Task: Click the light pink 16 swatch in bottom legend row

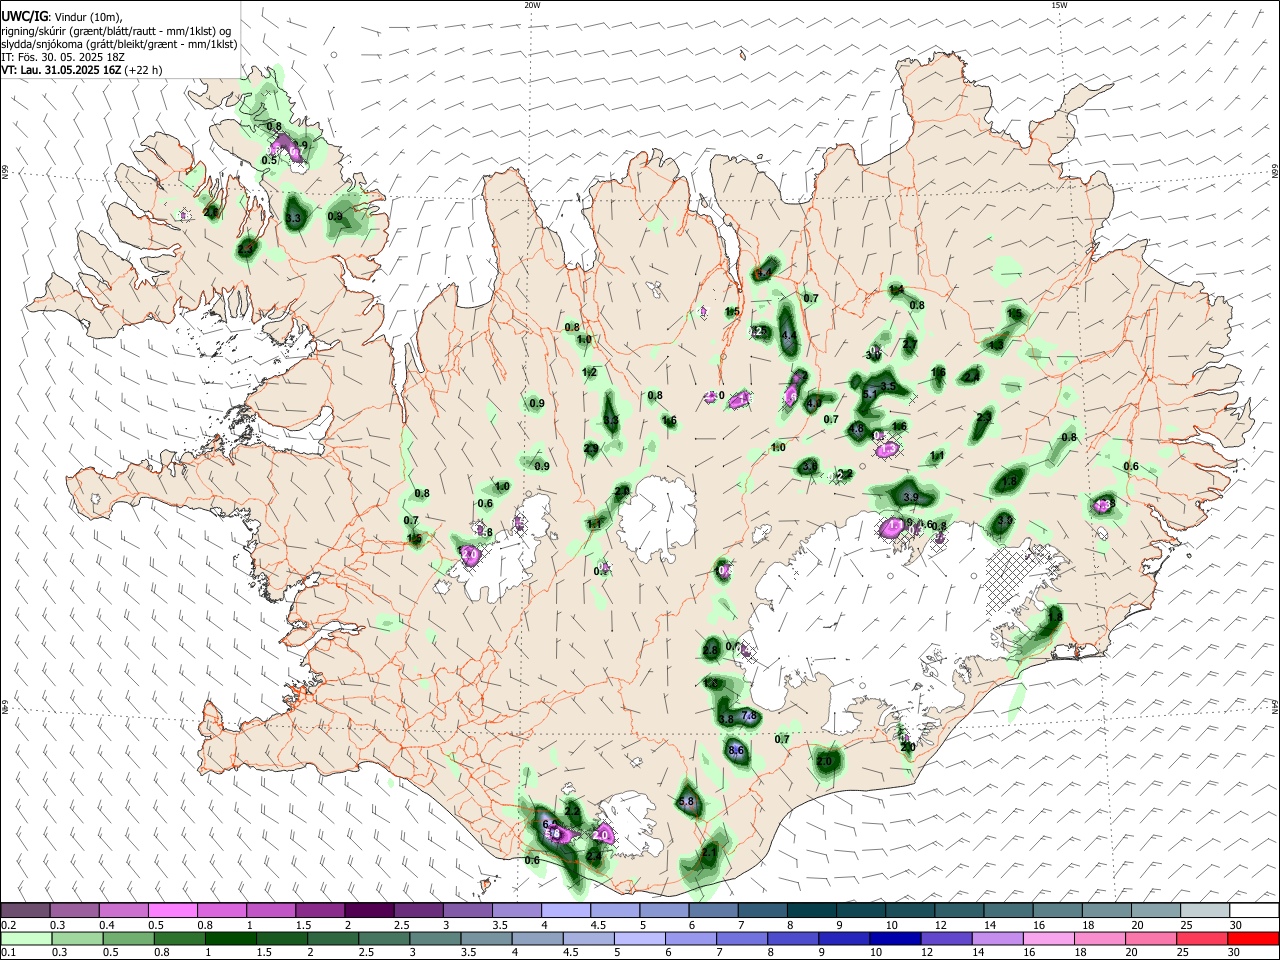Action: (1049, 938)
